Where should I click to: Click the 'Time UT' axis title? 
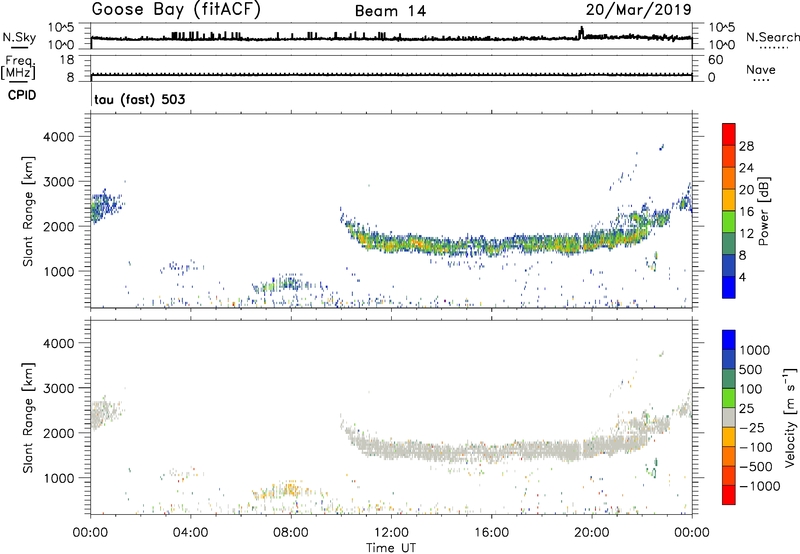(x=391, y=548)
